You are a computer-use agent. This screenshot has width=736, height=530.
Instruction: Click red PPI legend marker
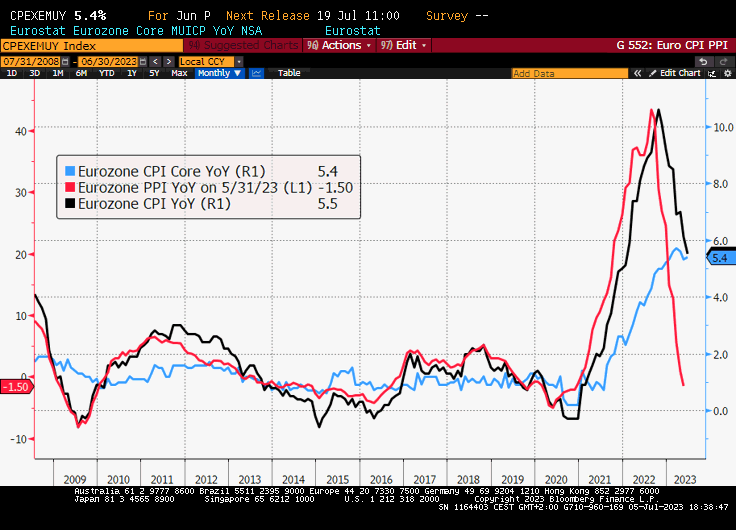click(x=70, y=187)
